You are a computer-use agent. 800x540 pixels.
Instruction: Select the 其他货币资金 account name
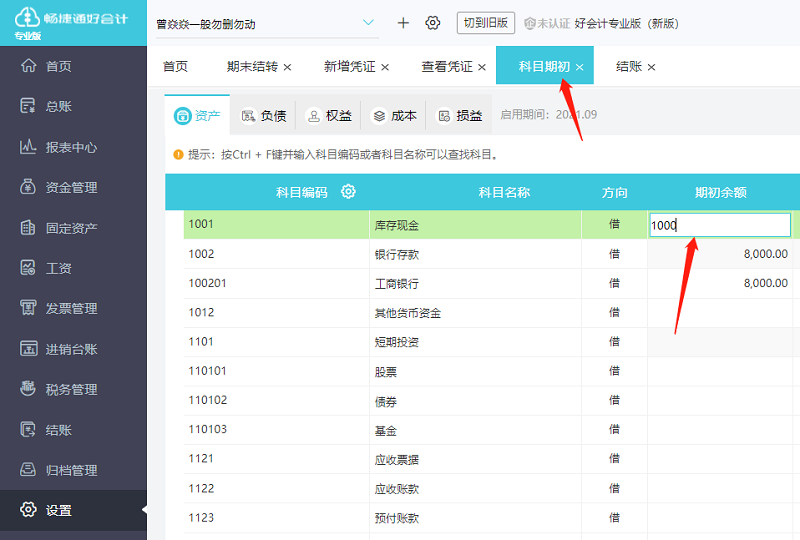407,313
